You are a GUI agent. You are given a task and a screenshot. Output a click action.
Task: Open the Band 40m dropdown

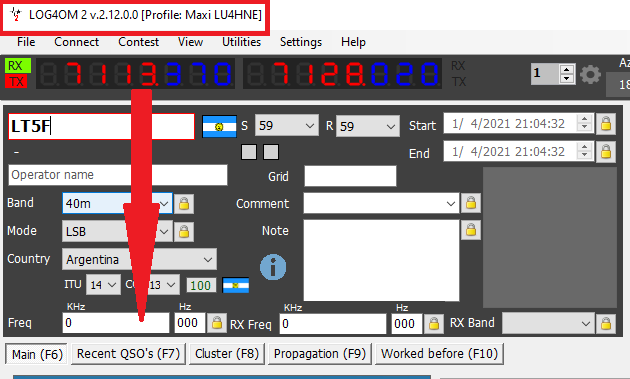[118, 203]
